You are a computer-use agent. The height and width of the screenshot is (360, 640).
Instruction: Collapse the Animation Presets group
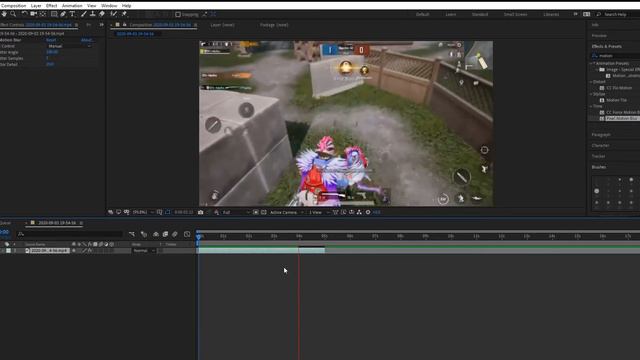(591, 64)
